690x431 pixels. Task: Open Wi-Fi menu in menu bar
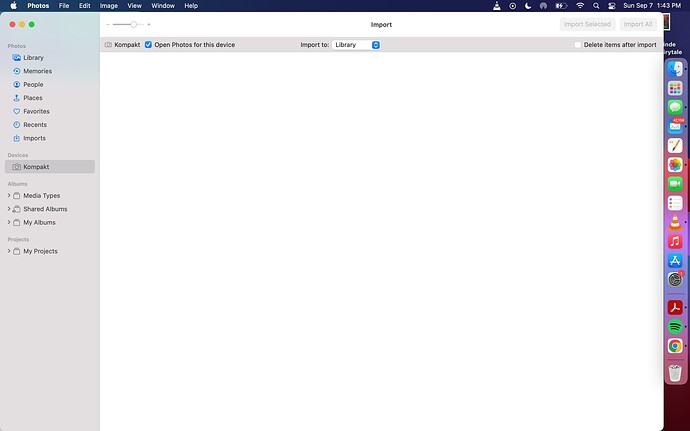click(x=580, y=6)
